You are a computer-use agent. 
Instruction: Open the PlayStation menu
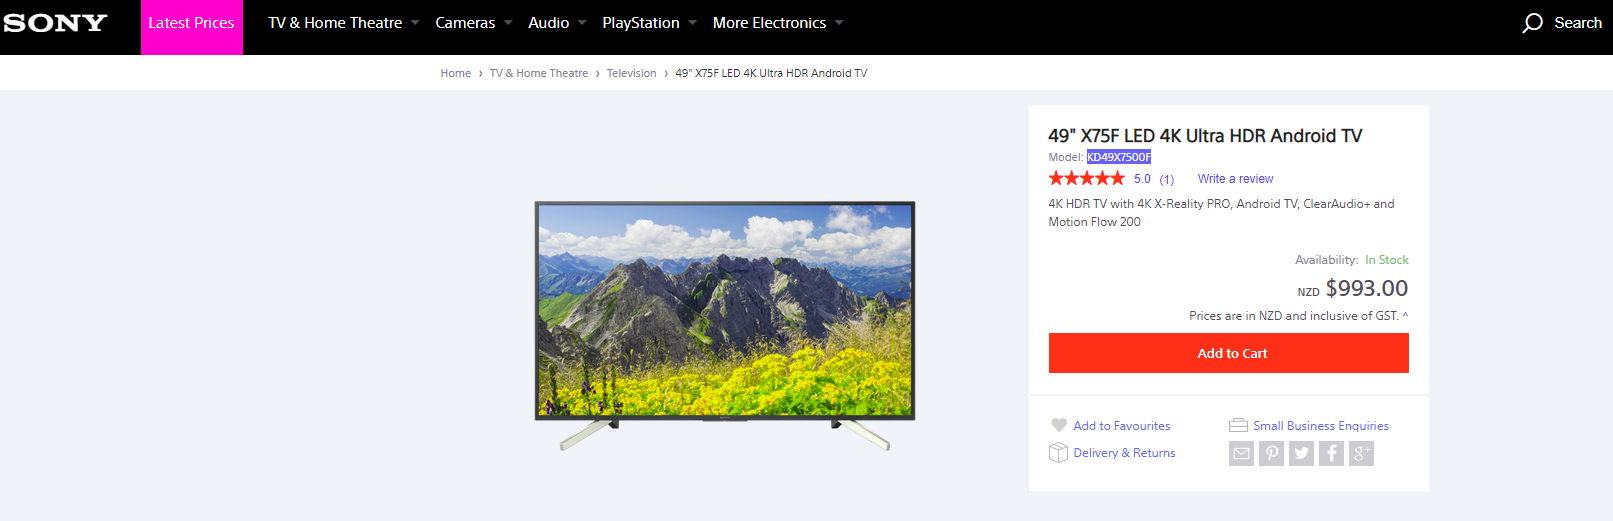(x=649, y=23)
